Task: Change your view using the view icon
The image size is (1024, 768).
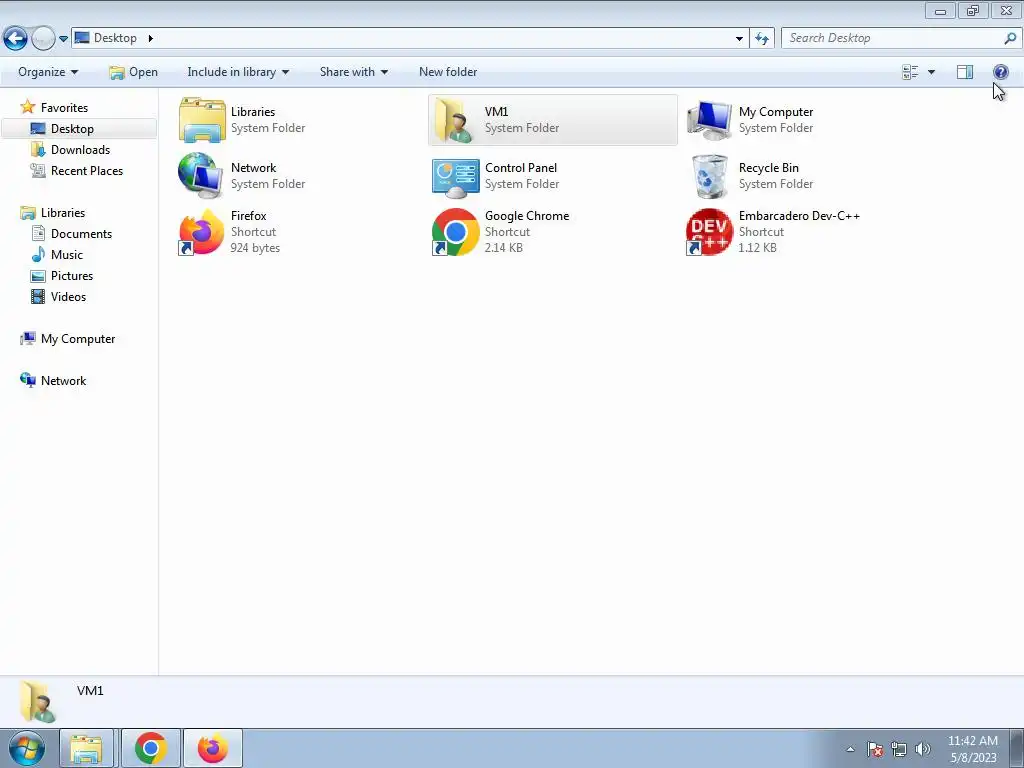Action: [910, 72]
